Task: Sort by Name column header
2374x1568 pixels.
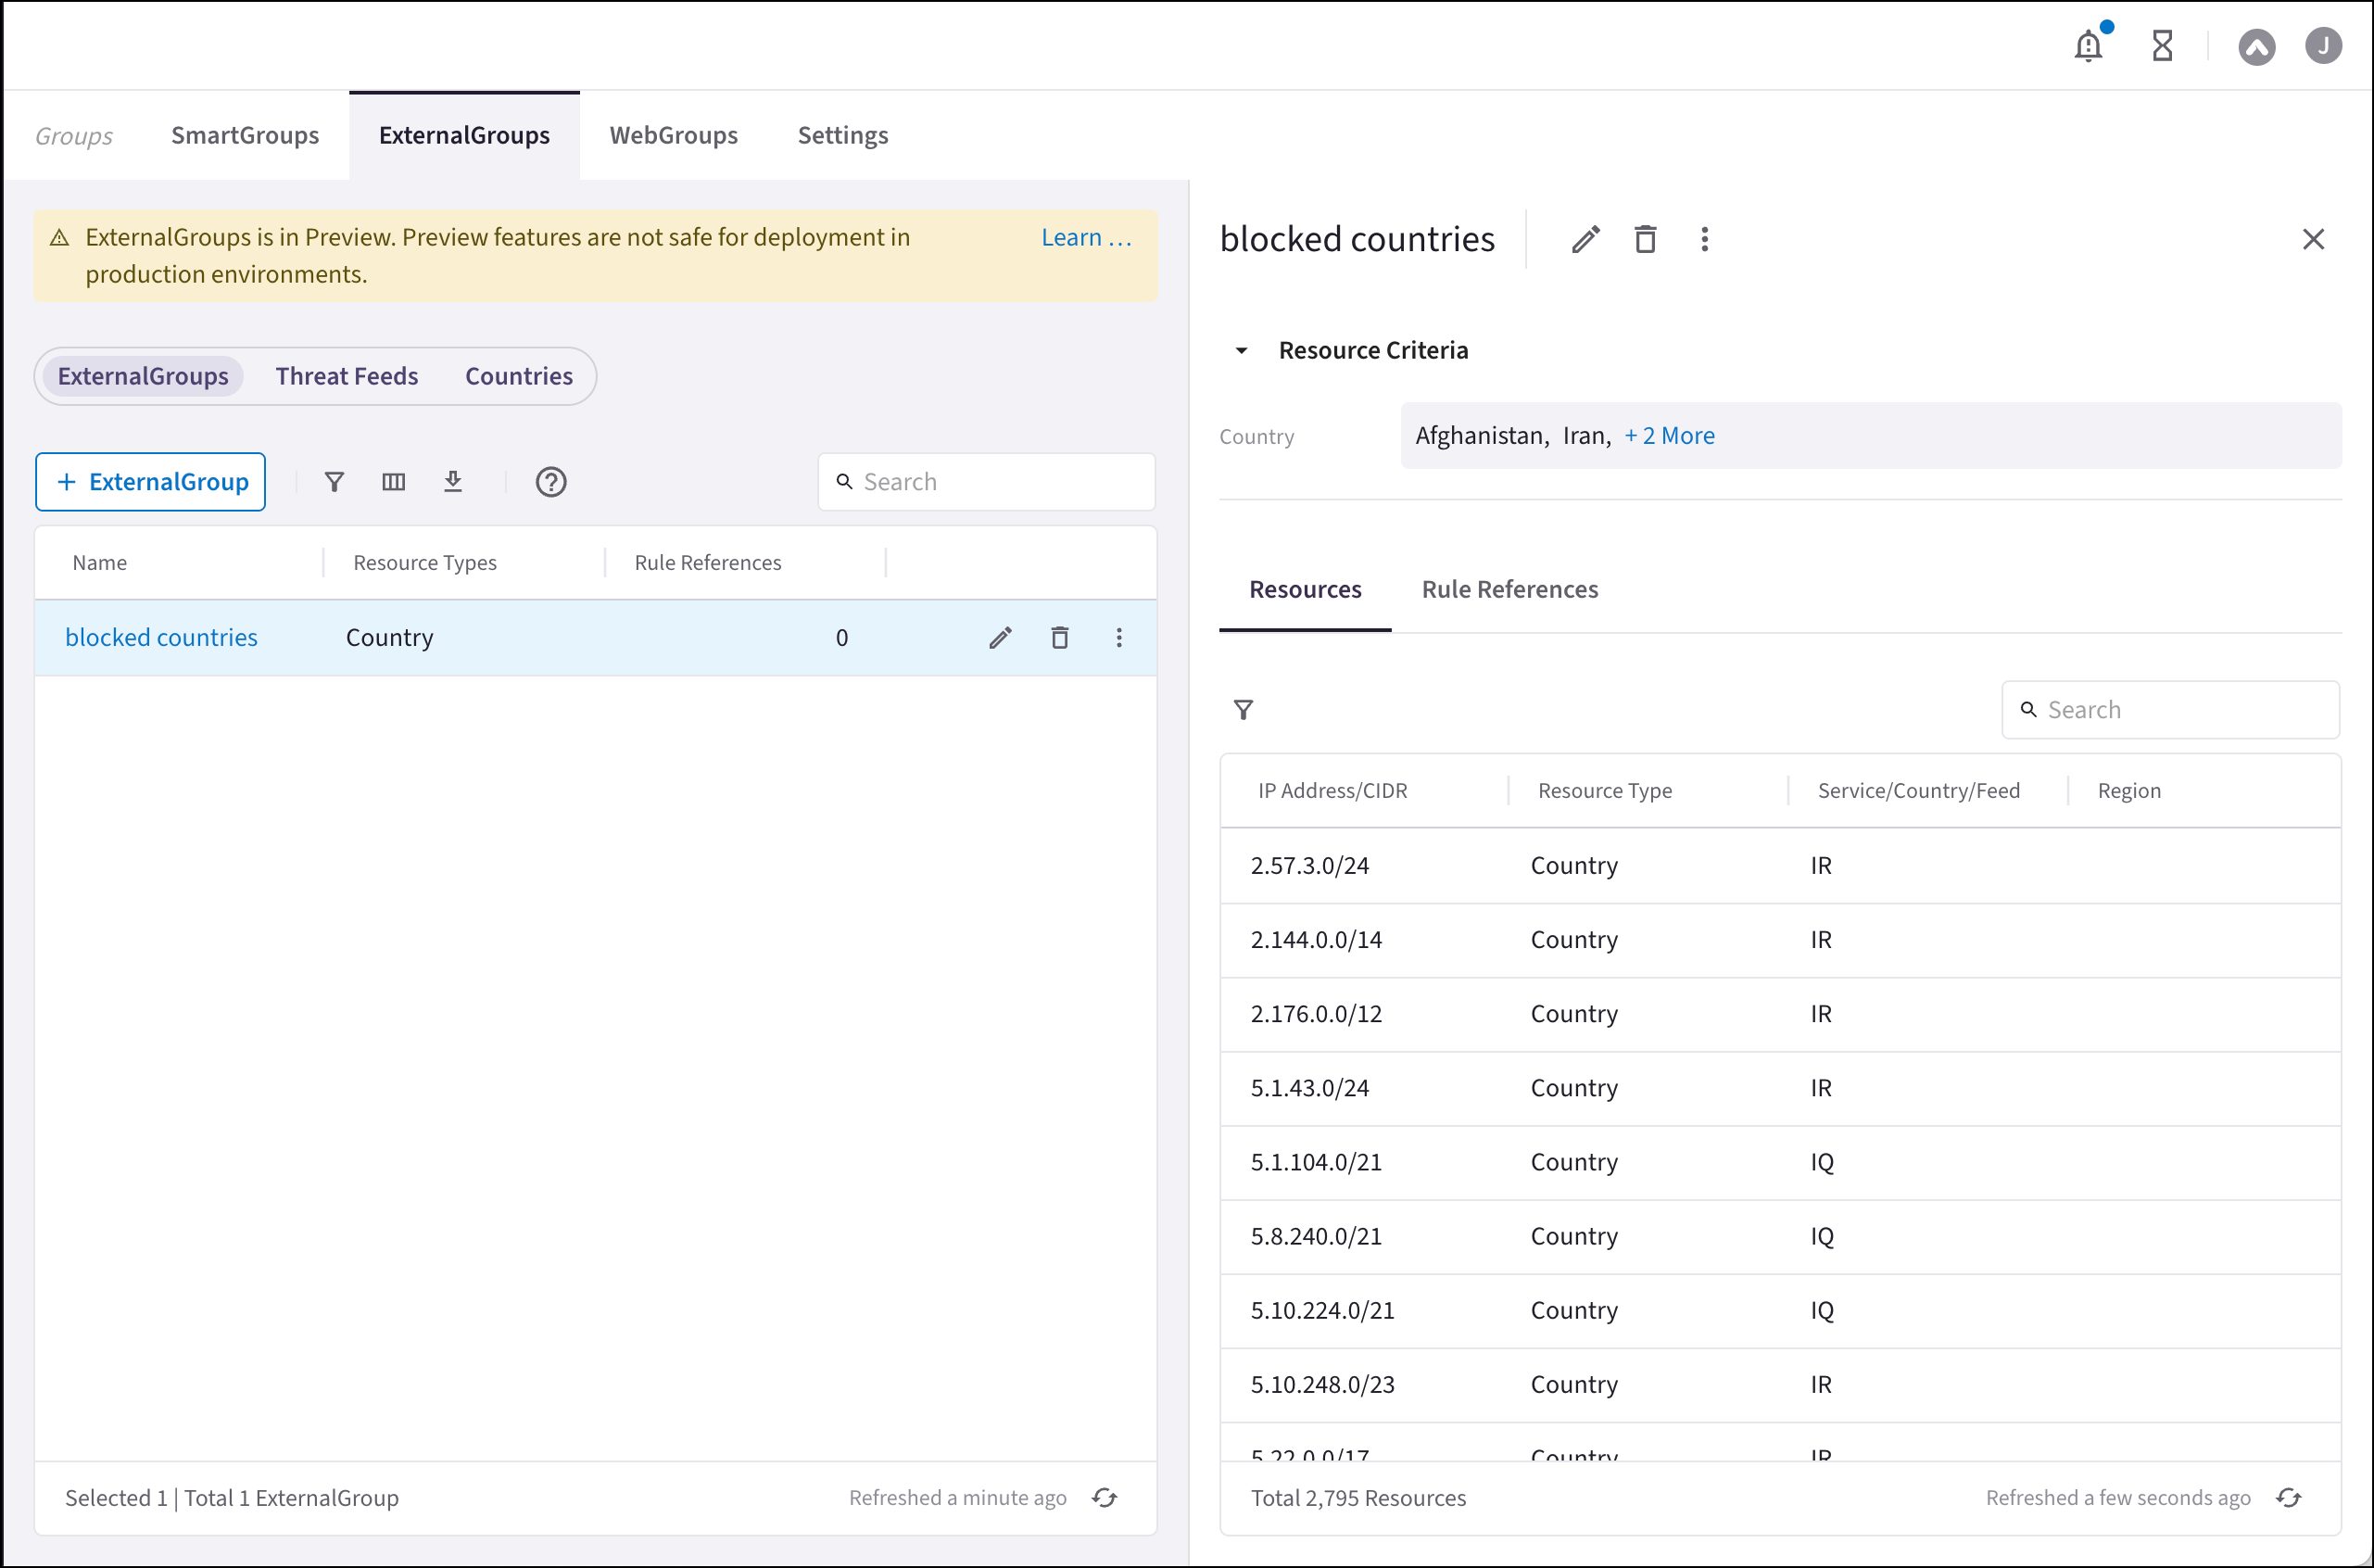Action: (x=100, y=563)
